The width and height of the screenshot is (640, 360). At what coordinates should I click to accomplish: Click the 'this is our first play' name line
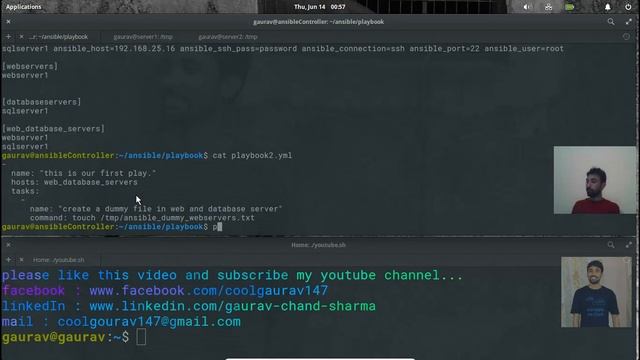coord(84,173)
